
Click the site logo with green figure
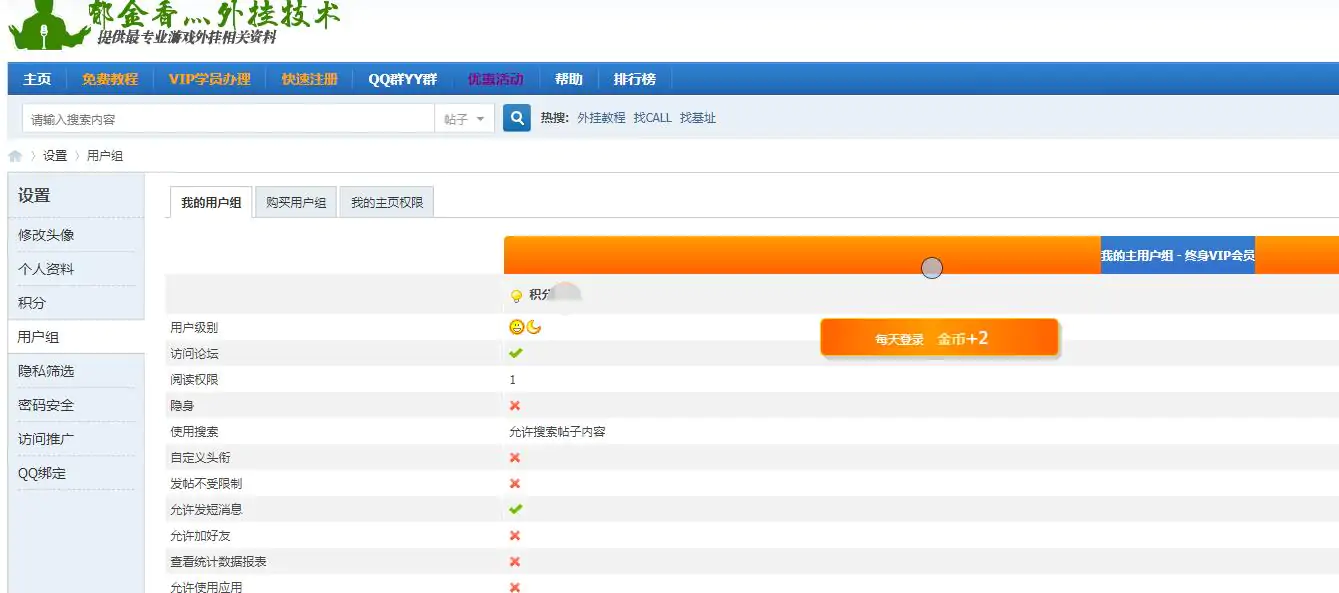pyautogui.click(x=175, y=25)
